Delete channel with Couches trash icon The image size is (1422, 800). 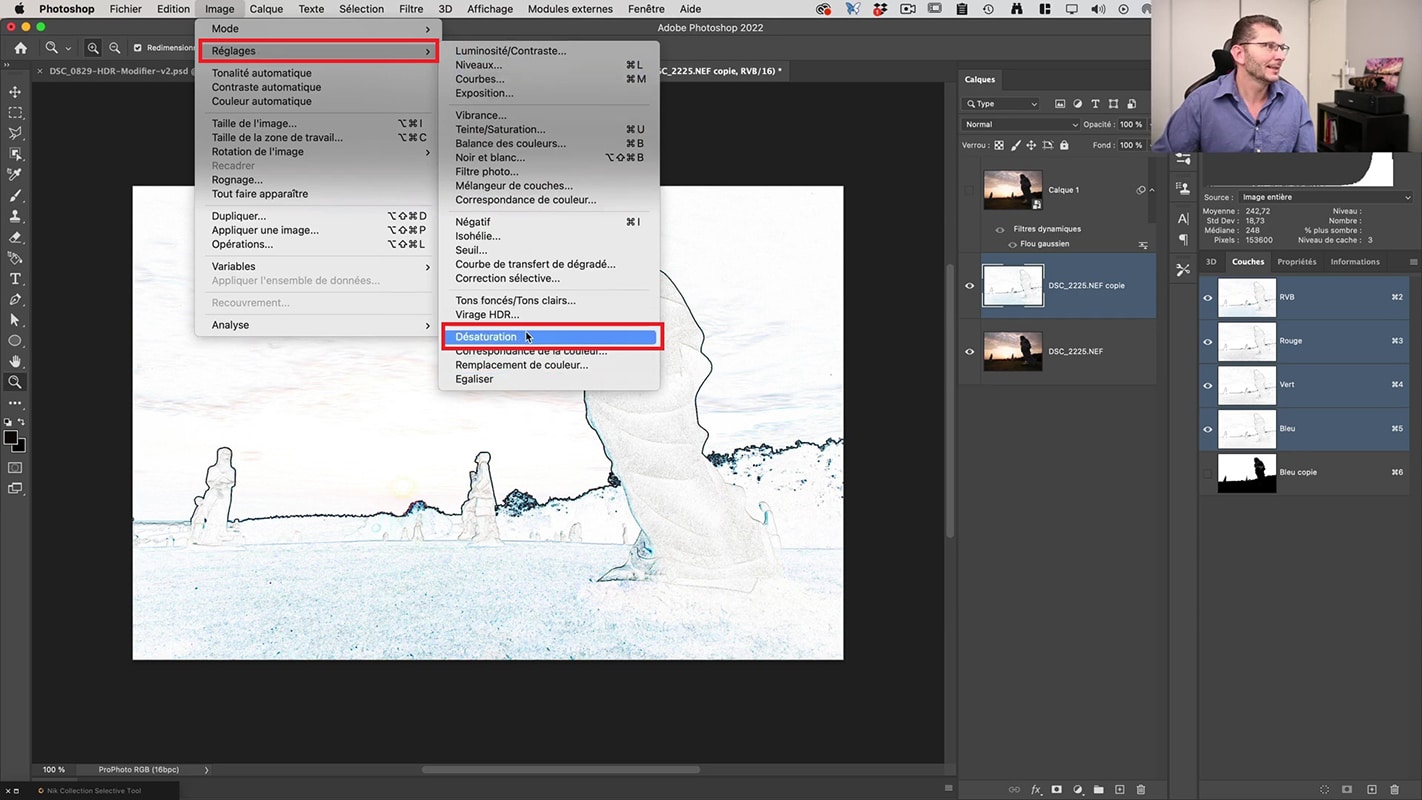1395,790
